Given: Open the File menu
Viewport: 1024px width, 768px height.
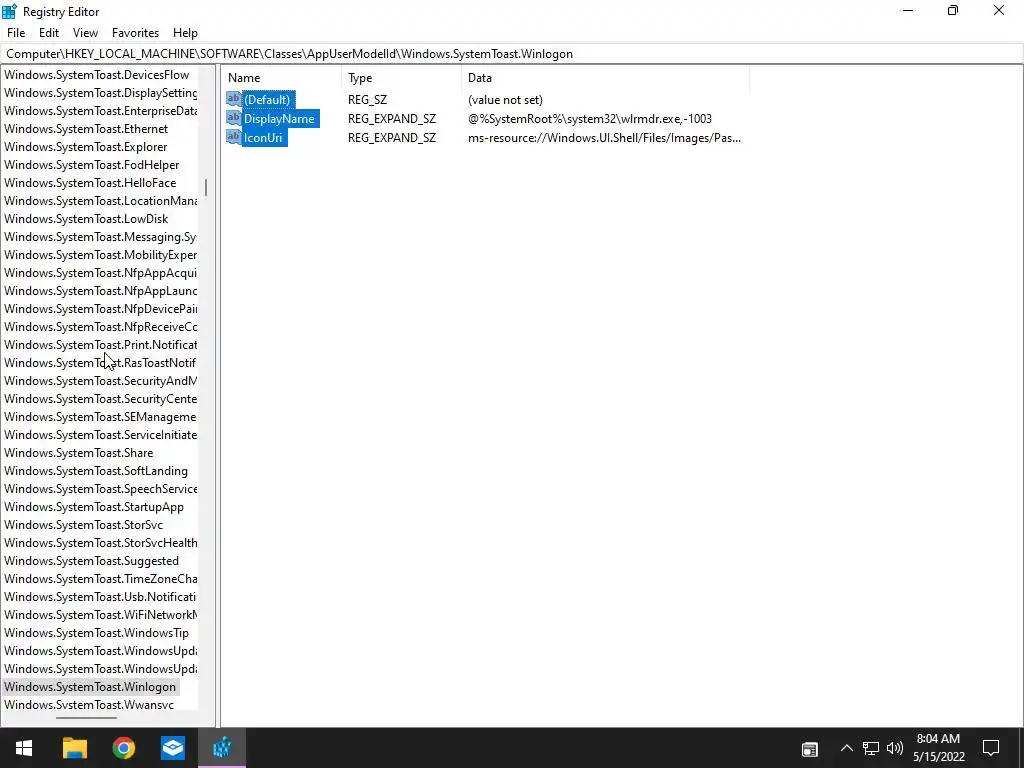Looking at the screenshot, I should click(16, 33).
